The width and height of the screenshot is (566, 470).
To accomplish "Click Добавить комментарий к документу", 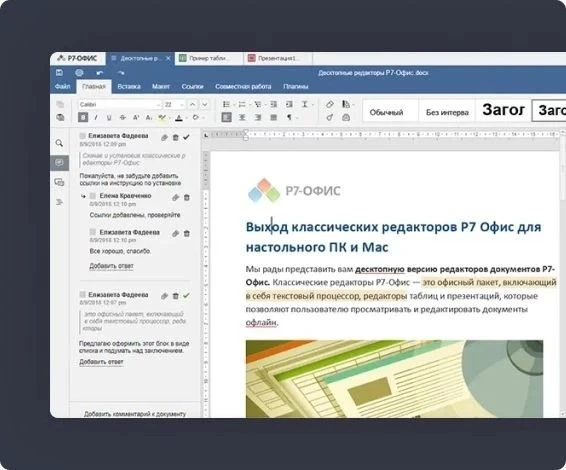I will [135, 414].
